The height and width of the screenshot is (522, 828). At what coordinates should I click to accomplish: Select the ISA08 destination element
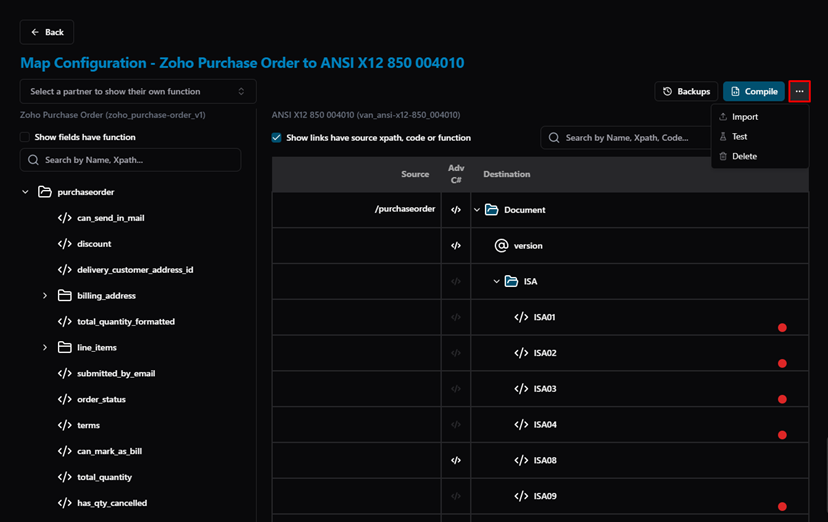point(545,460)
